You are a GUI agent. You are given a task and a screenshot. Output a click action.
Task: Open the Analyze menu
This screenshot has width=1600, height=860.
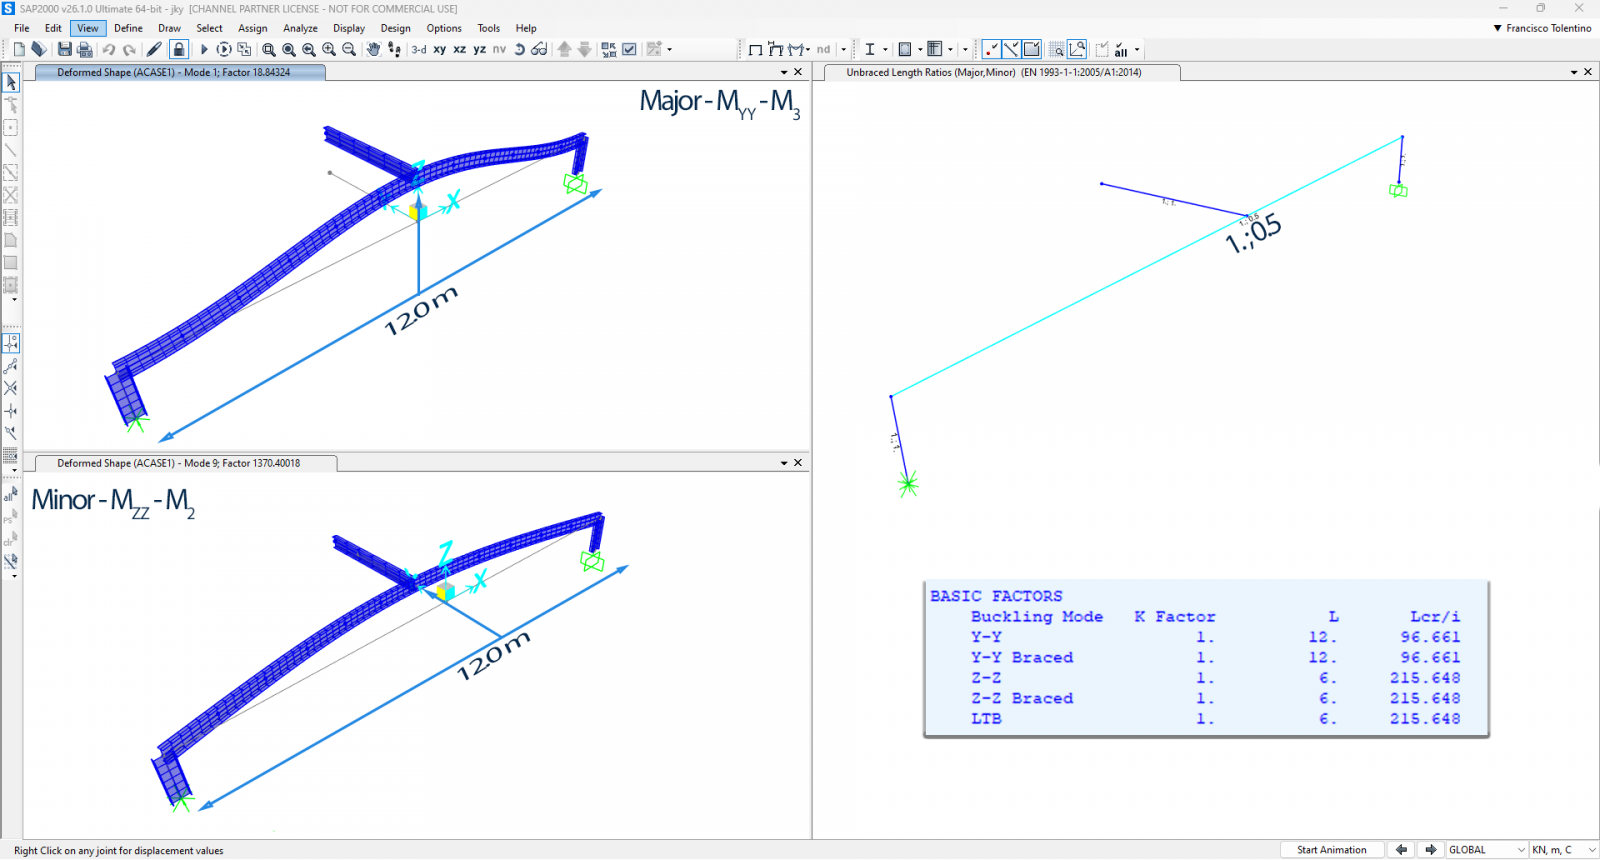pyautogui.click(x=300, y=28)
